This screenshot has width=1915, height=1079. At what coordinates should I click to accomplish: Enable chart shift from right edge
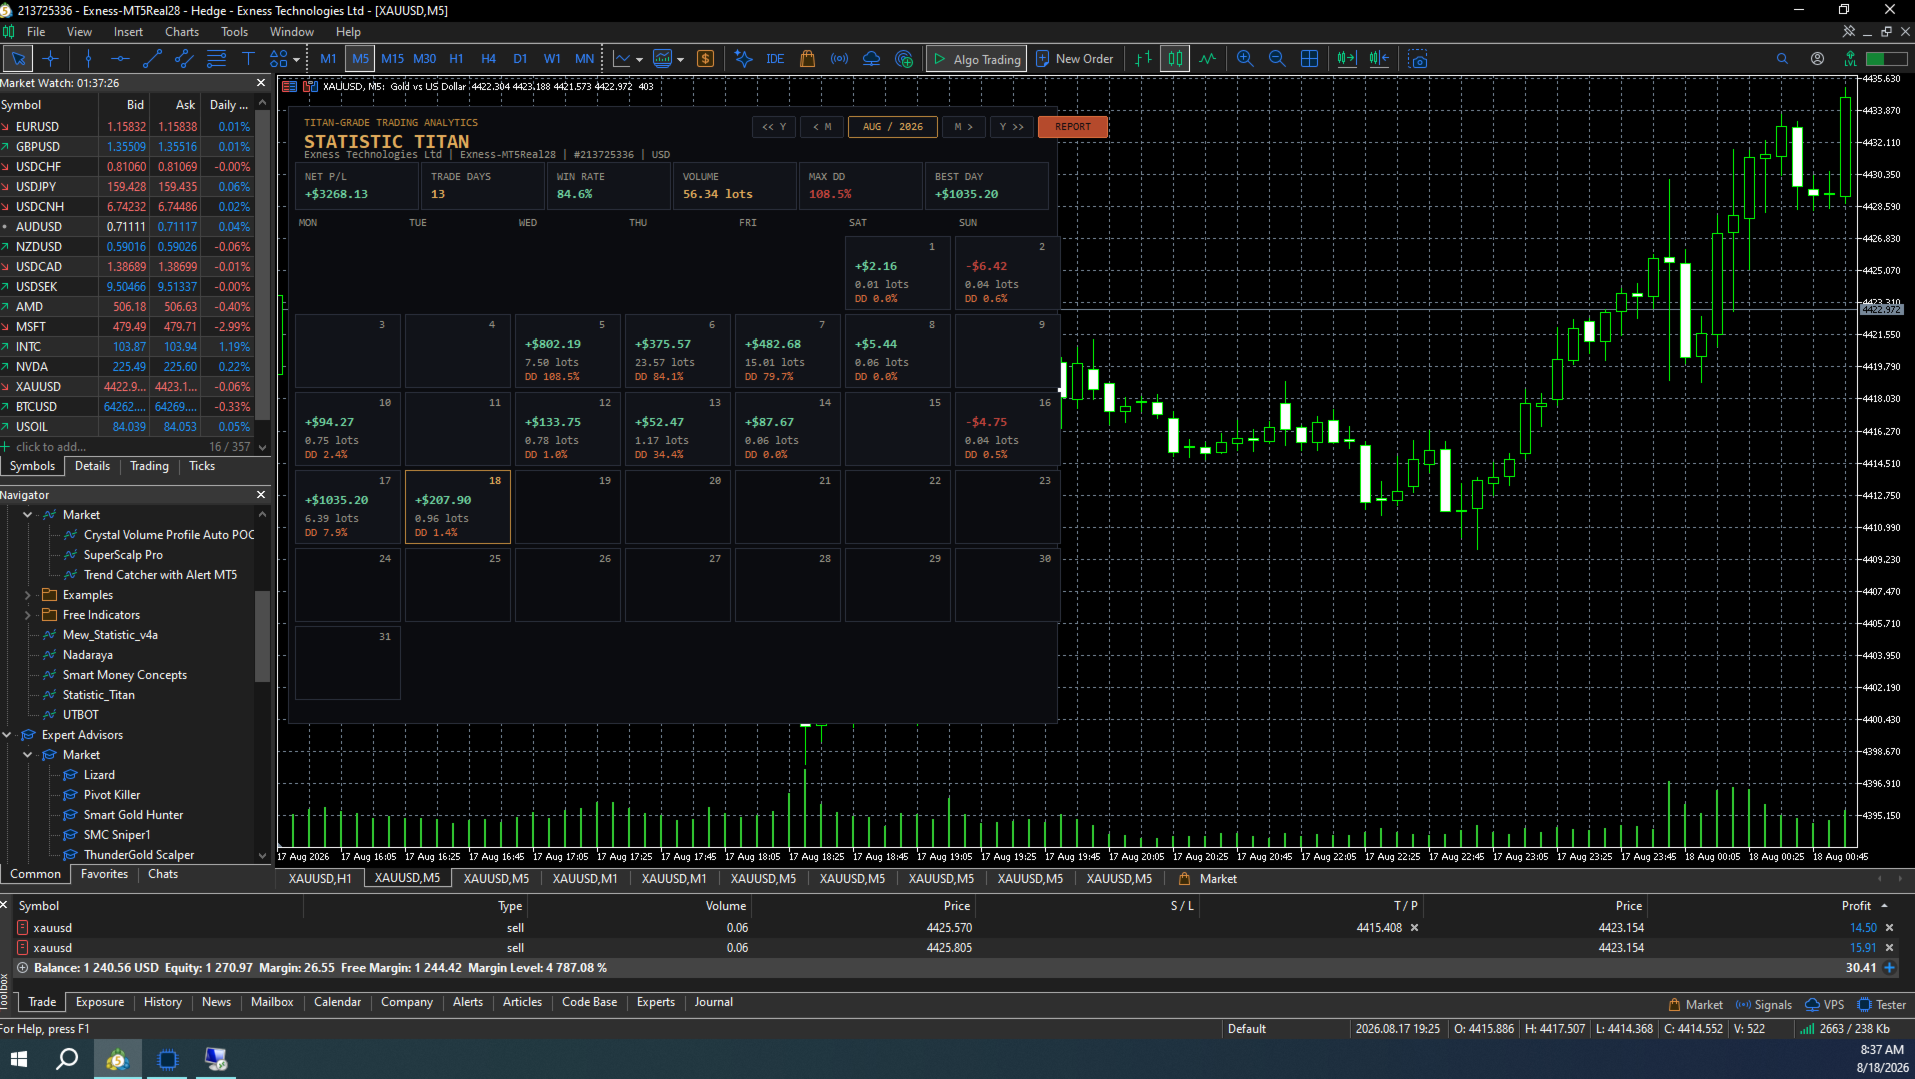(x=1379, y=59)
